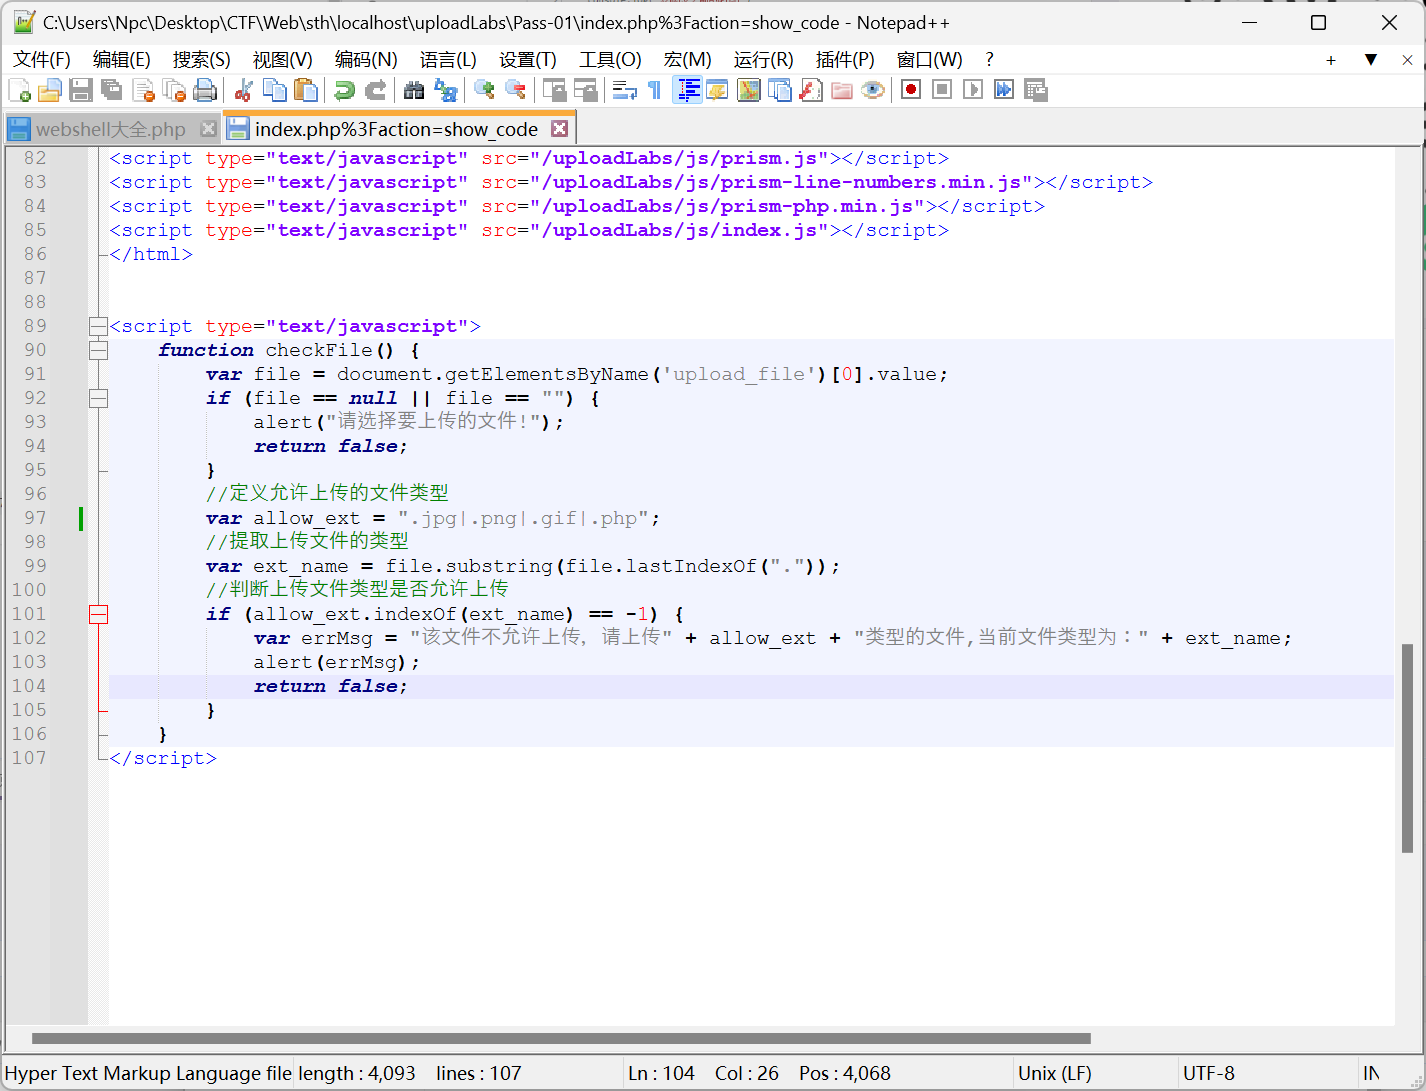Collapse the script block at line 89
Screen dimensions: 1426x1091
(x=98, y=326)
